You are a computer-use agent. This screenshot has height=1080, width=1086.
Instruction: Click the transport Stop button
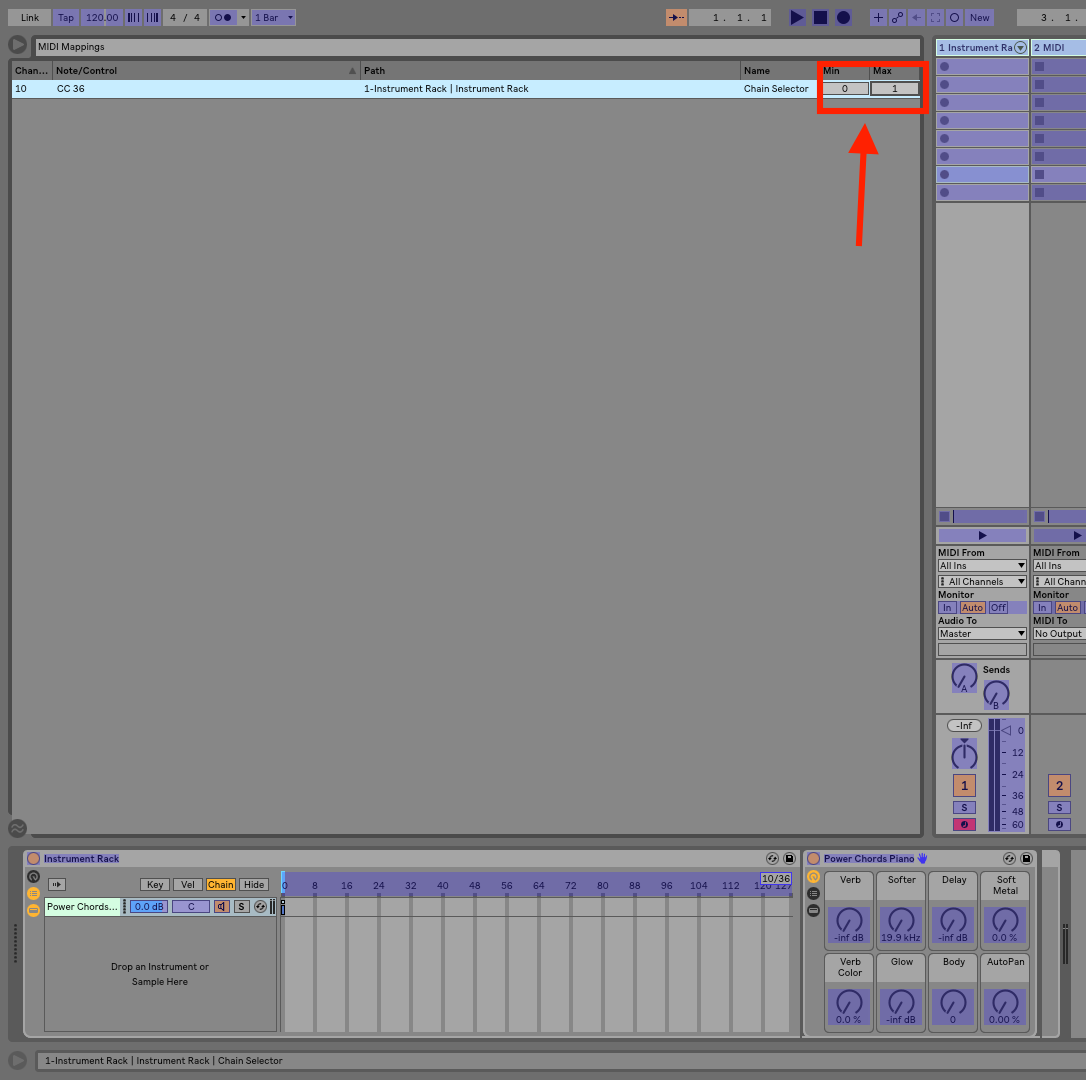(x=820, y=17)
